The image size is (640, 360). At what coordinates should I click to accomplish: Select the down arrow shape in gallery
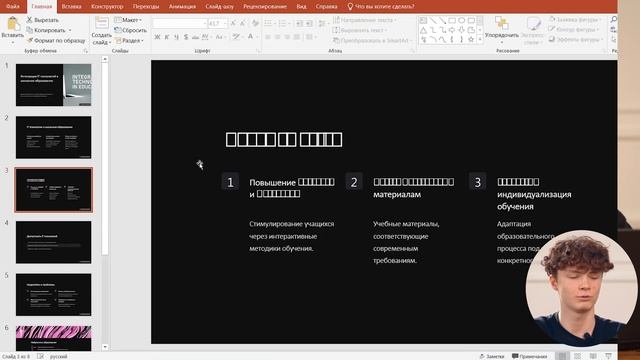(x=462, y=30)
